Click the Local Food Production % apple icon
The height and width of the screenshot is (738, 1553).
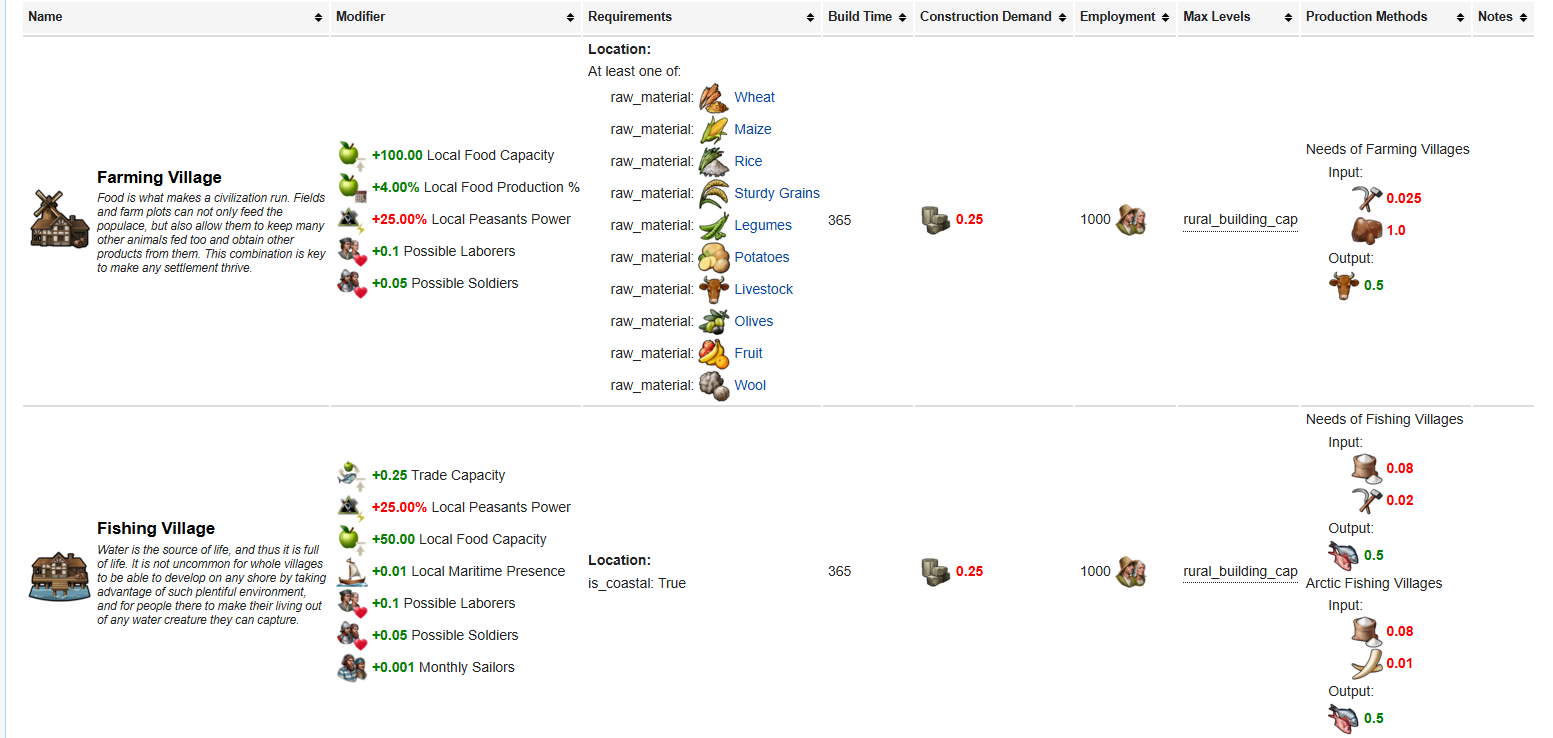352,187
